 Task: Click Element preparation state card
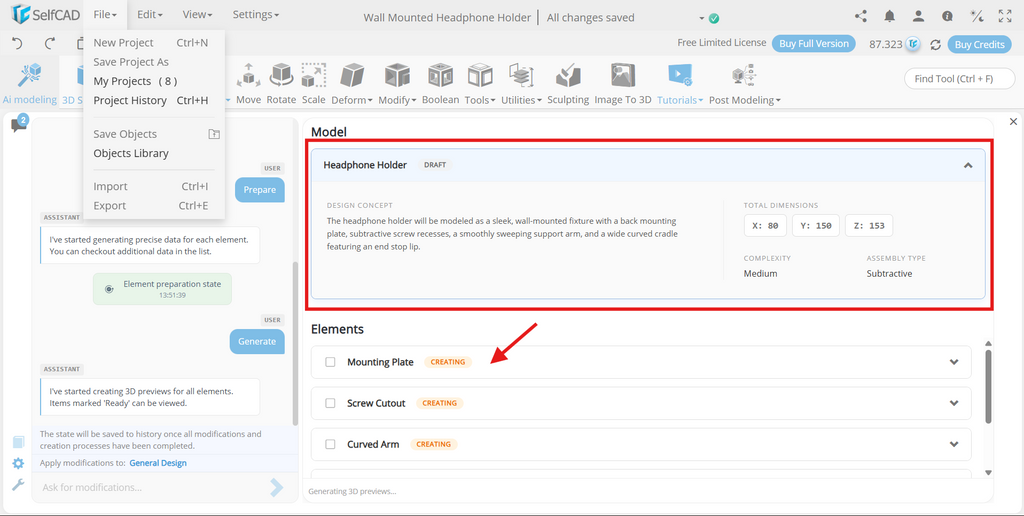click(162, 289)
